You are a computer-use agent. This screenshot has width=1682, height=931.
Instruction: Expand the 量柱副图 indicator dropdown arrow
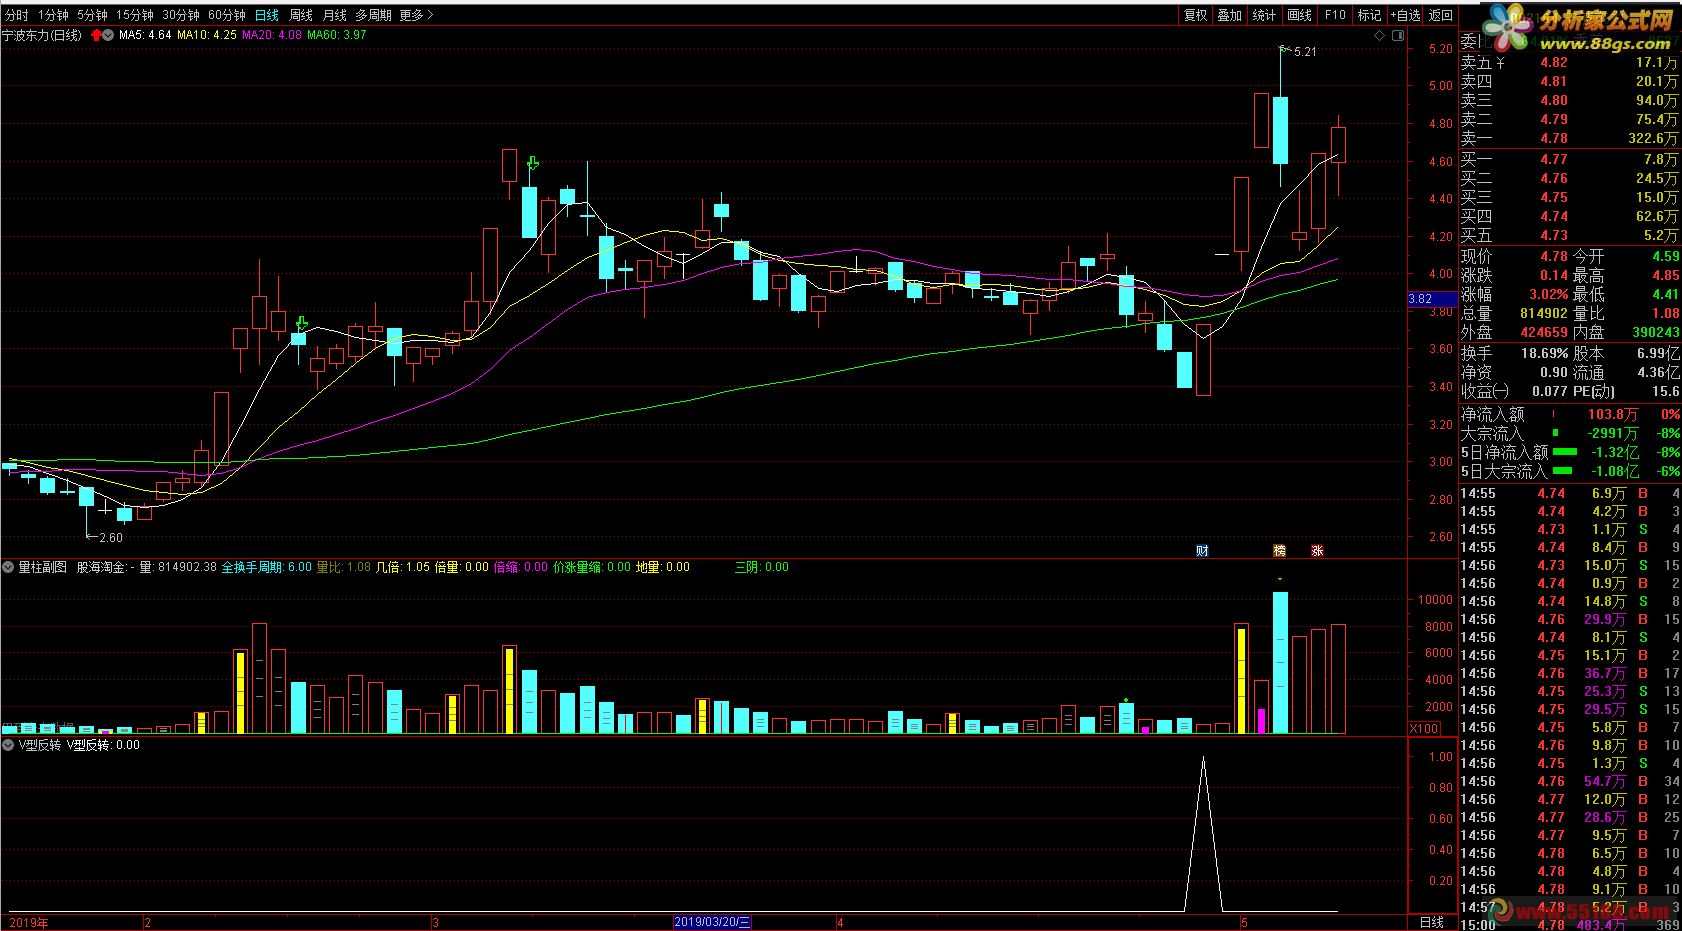[x=8, y=567]
